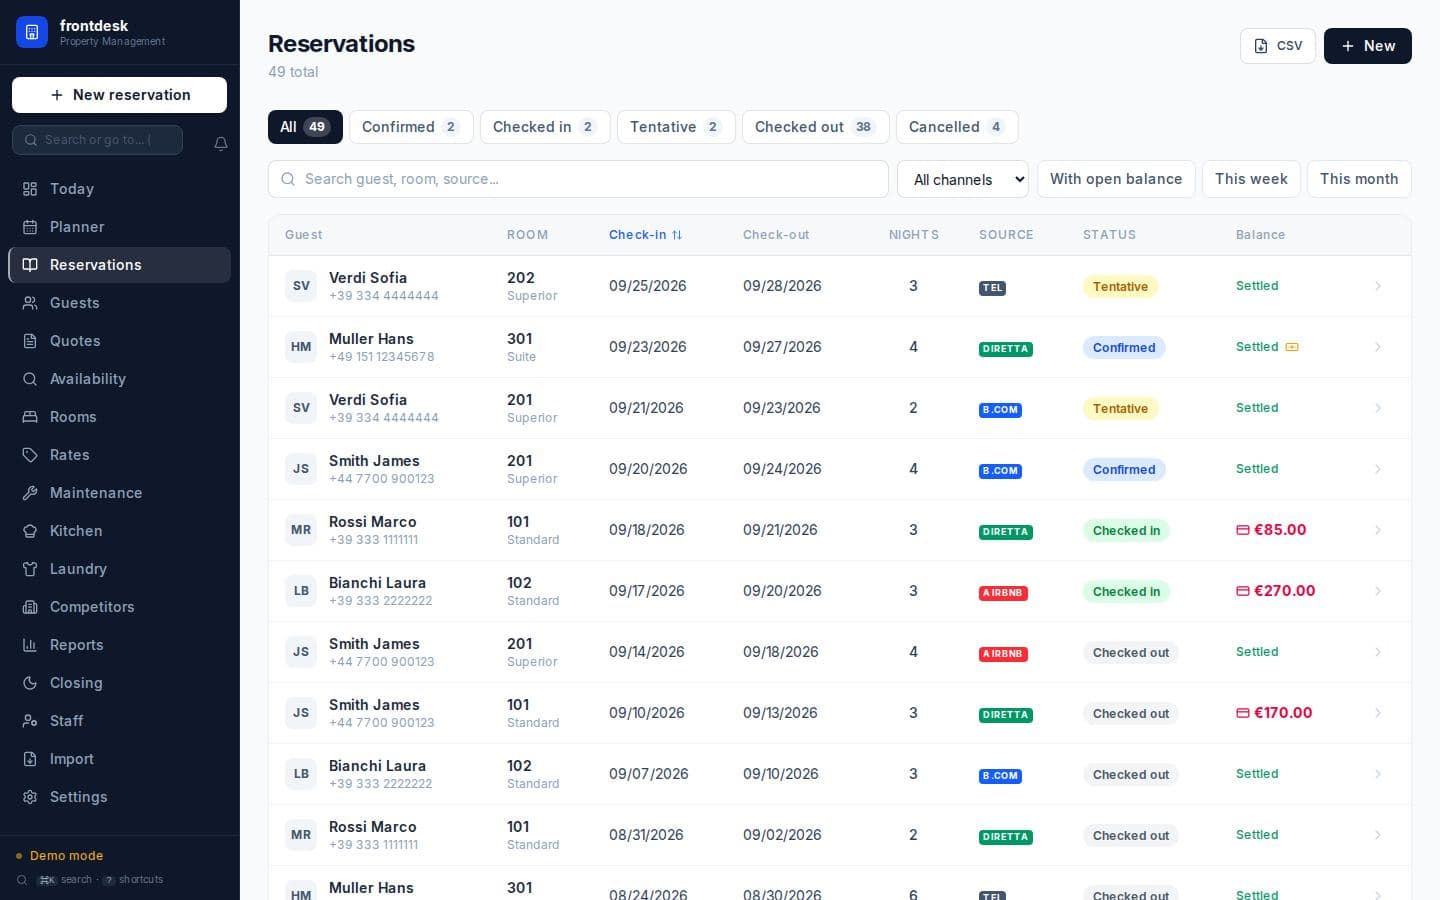Open Closing moon icon
The image size is (1440, 900).
[x=30, y=683]
